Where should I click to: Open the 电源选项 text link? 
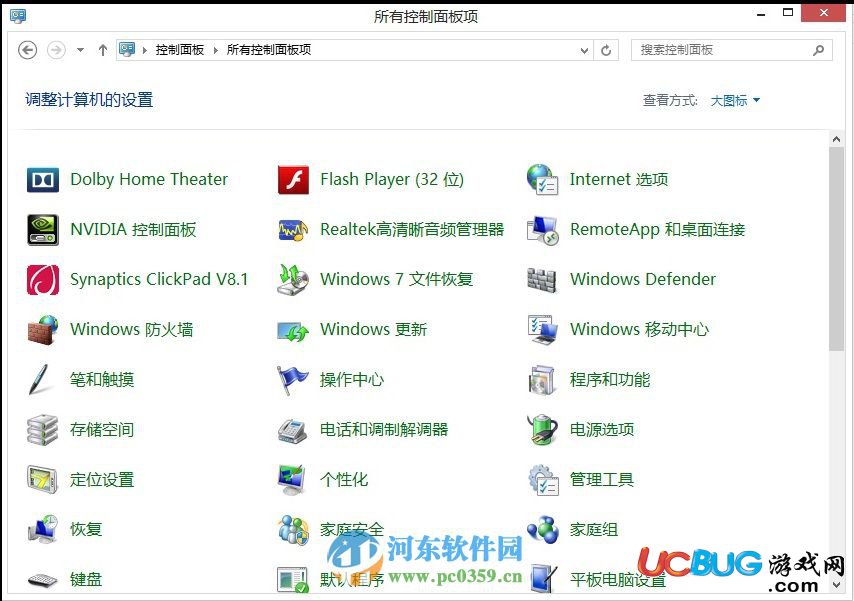point(602,430)
